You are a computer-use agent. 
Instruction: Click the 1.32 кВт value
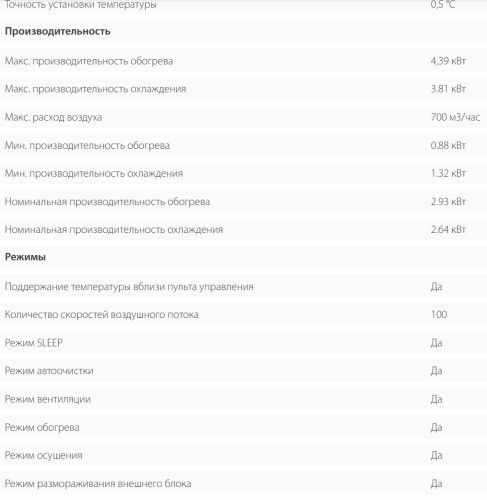[x=448, y=173]
